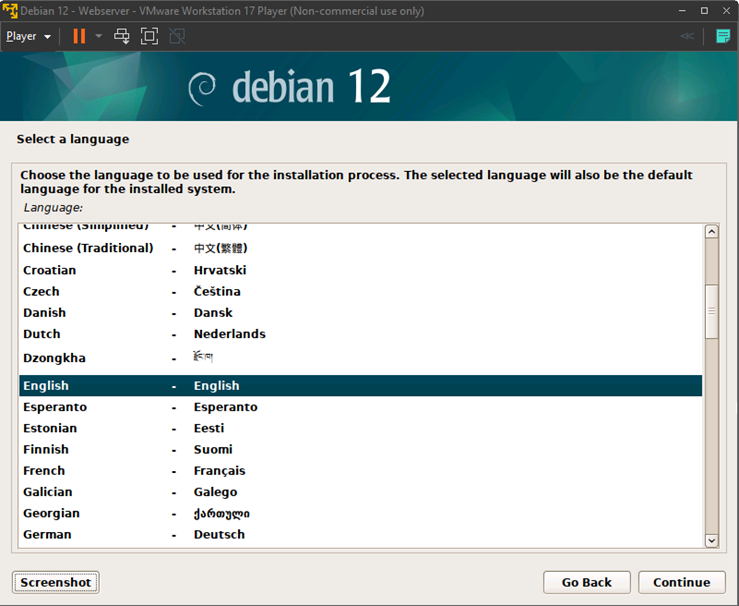Click the Screenshot button
This screenshot has height=606, width=739.
(56, 583)
